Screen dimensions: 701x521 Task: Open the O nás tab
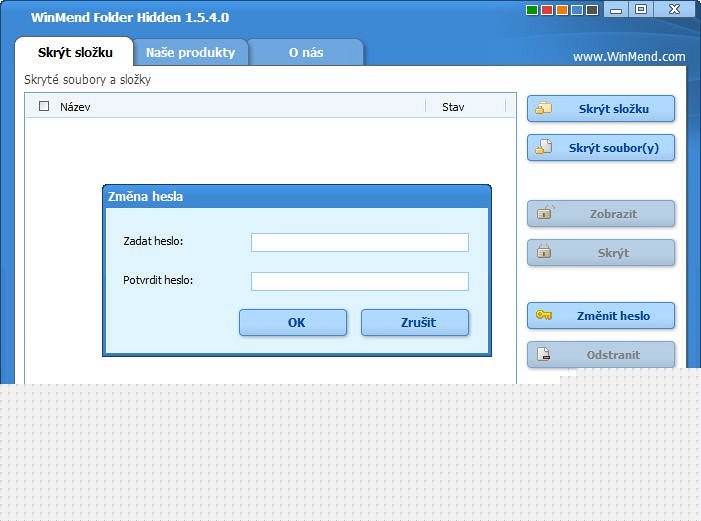tap(305, 52)
